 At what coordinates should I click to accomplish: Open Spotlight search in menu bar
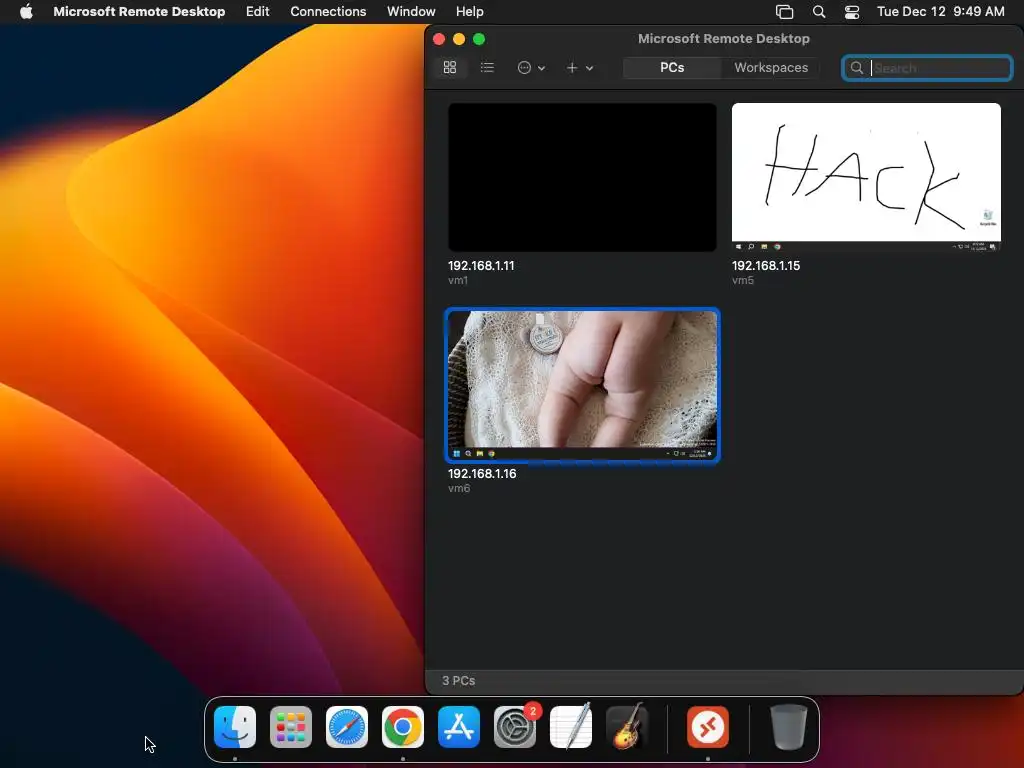[x=818, y=12]
